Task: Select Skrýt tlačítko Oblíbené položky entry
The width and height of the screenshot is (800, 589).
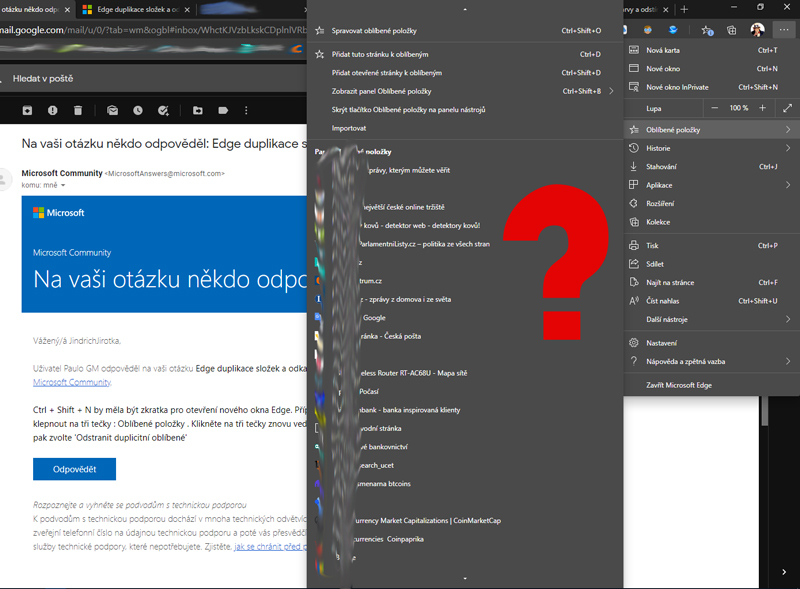Action: point(464,110)
